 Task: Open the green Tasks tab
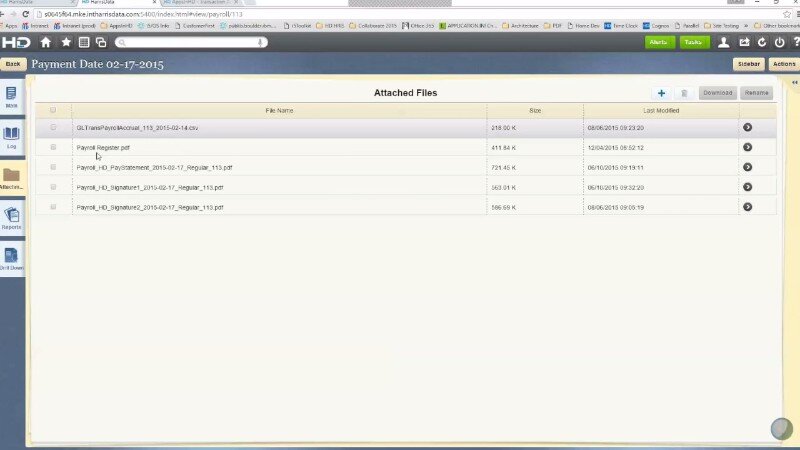pyautogui.click(x=694, y=42)
